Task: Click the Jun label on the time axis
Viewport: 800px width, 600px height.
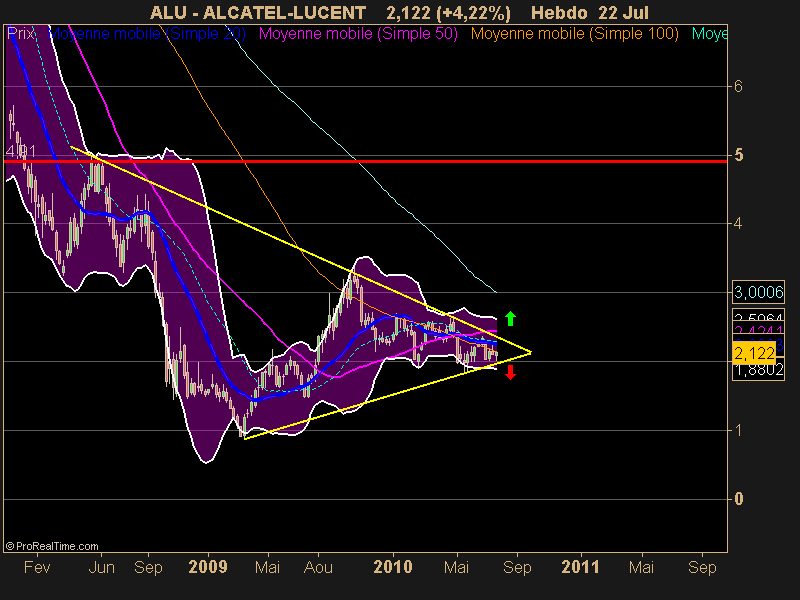Action: coord(102,567)
